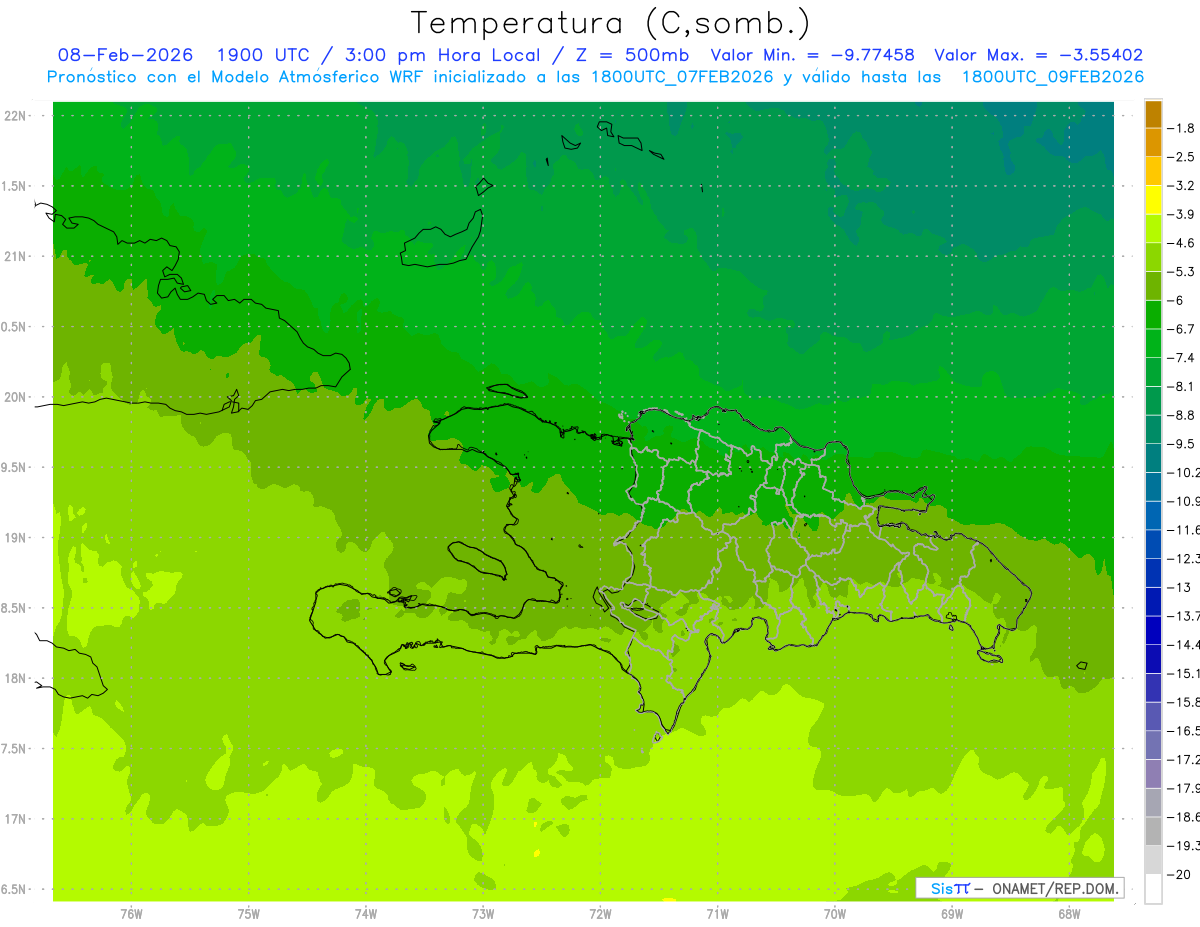Click the '21N' latitude label
Viewport: 1200px width, 927px height.
[x=17, y=256]
